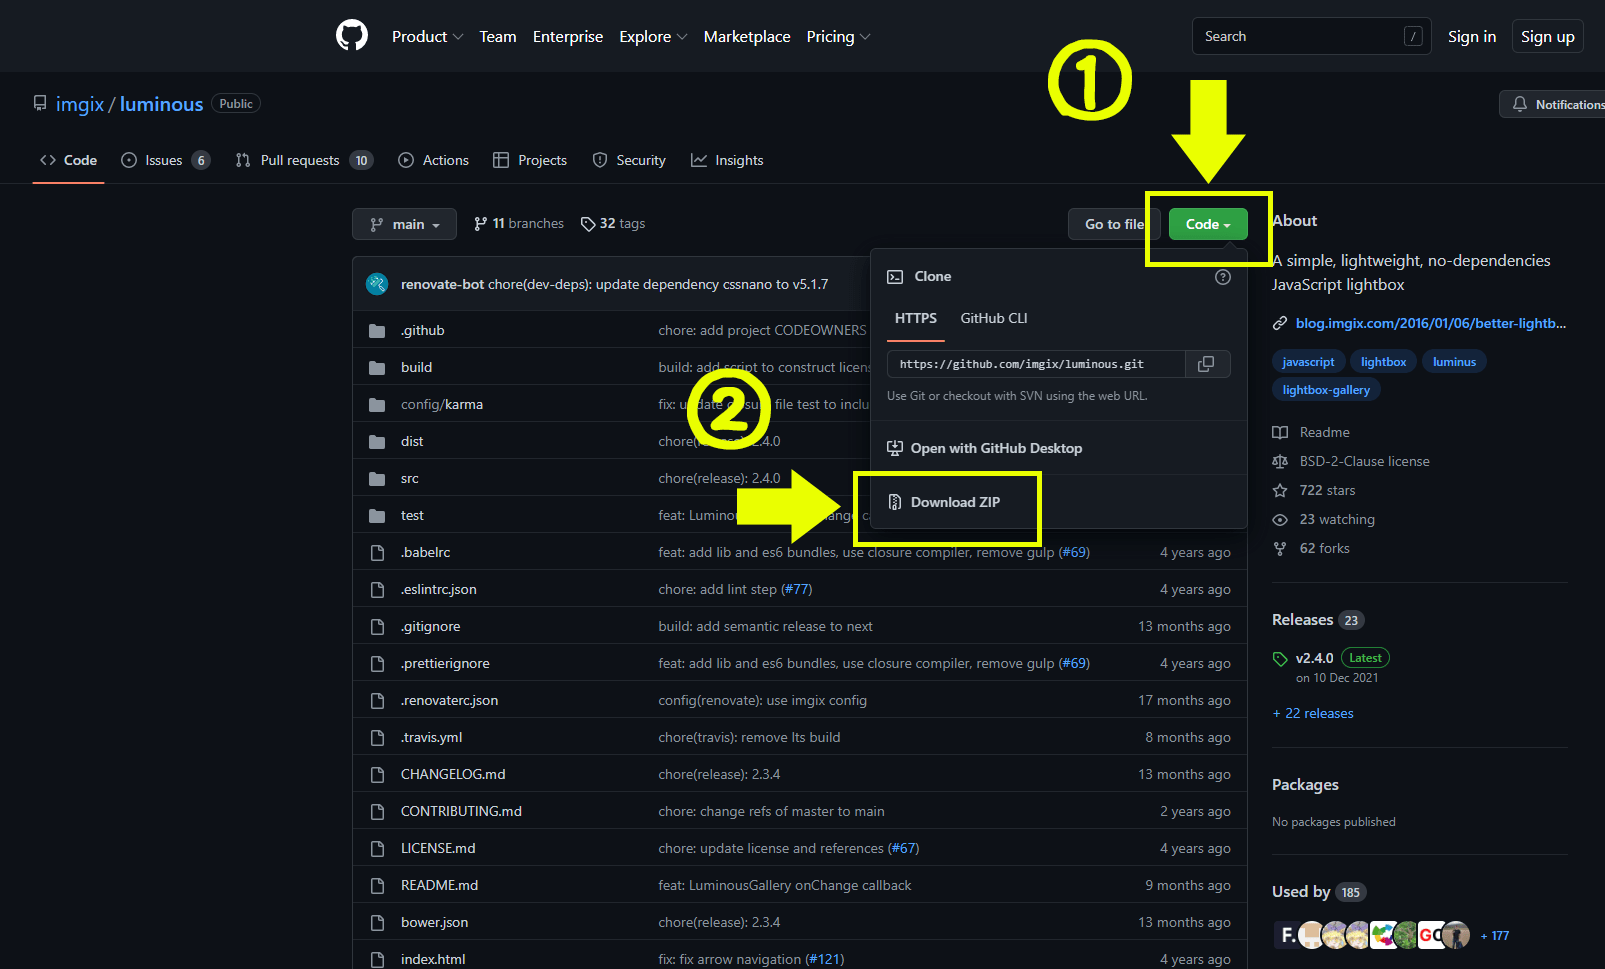Copy the clone URL with clipboard icon
Screen dimensions: 1605x969
(1206, 364)
